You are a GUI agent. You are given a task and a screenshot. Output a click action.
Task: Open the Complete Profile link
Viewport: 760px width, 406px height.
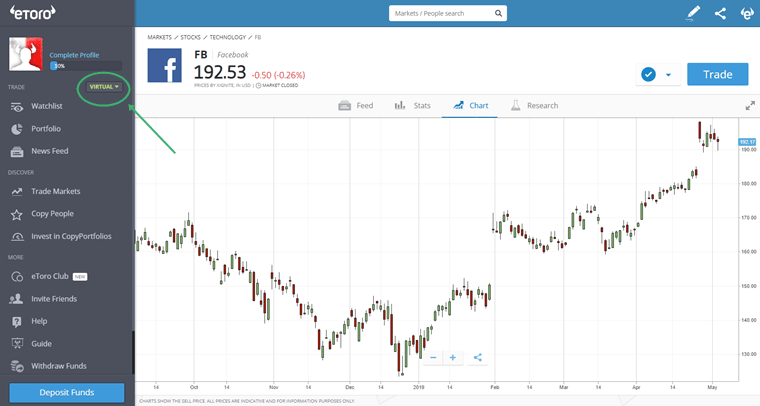pyautogui.click(x=74, y=55)
